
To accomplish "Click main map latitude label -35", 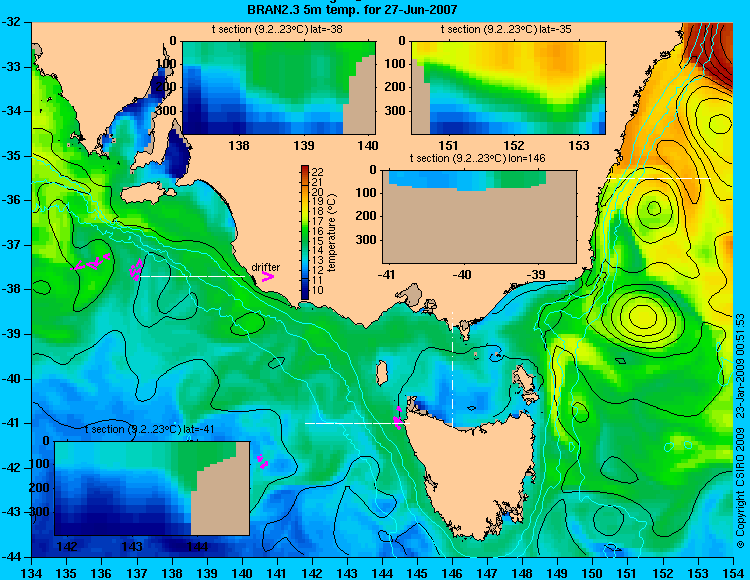I will 12,156.
